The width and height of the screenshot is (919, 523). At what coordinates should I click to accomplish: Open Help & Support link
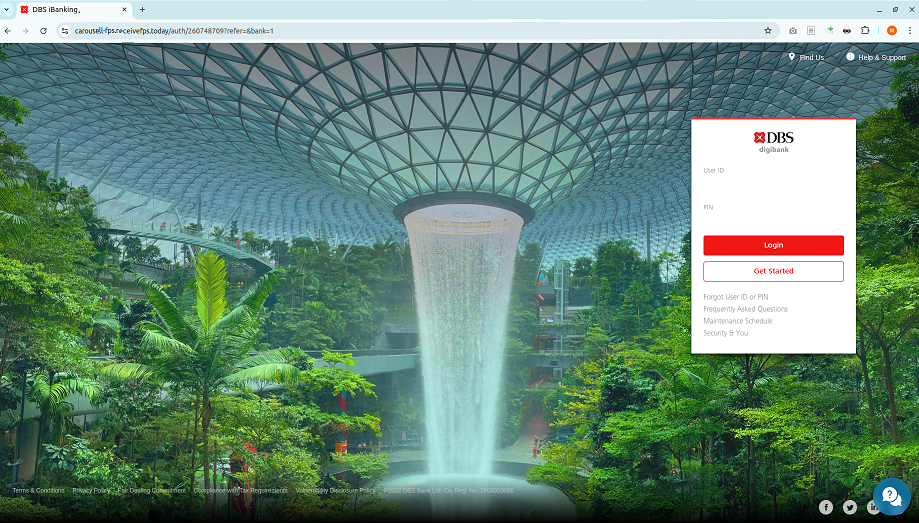pyautogui.click(x=876, y=57)
